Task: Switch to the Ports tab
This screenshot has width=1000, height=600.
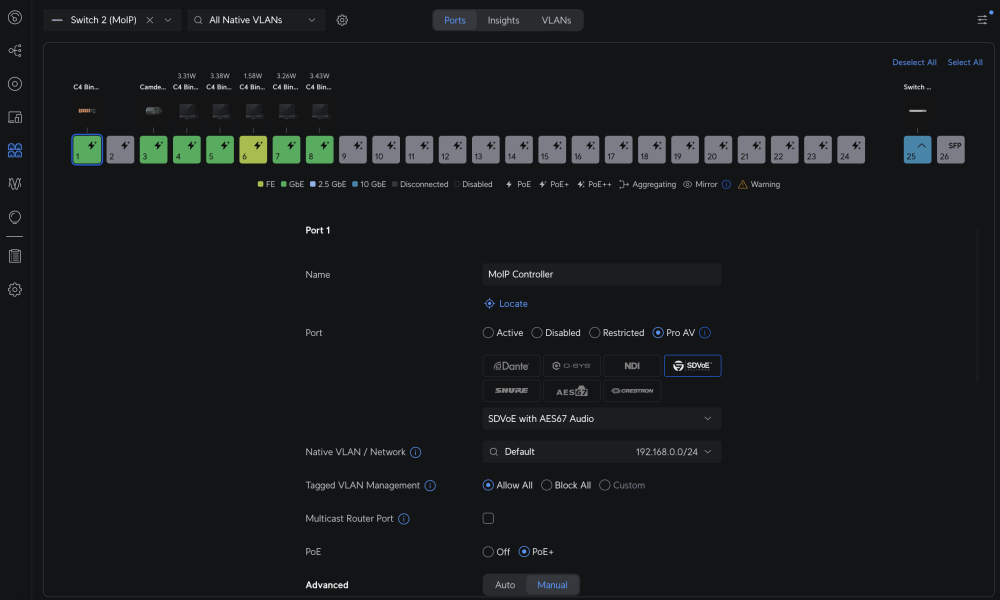Action: [x=455, y=20]
